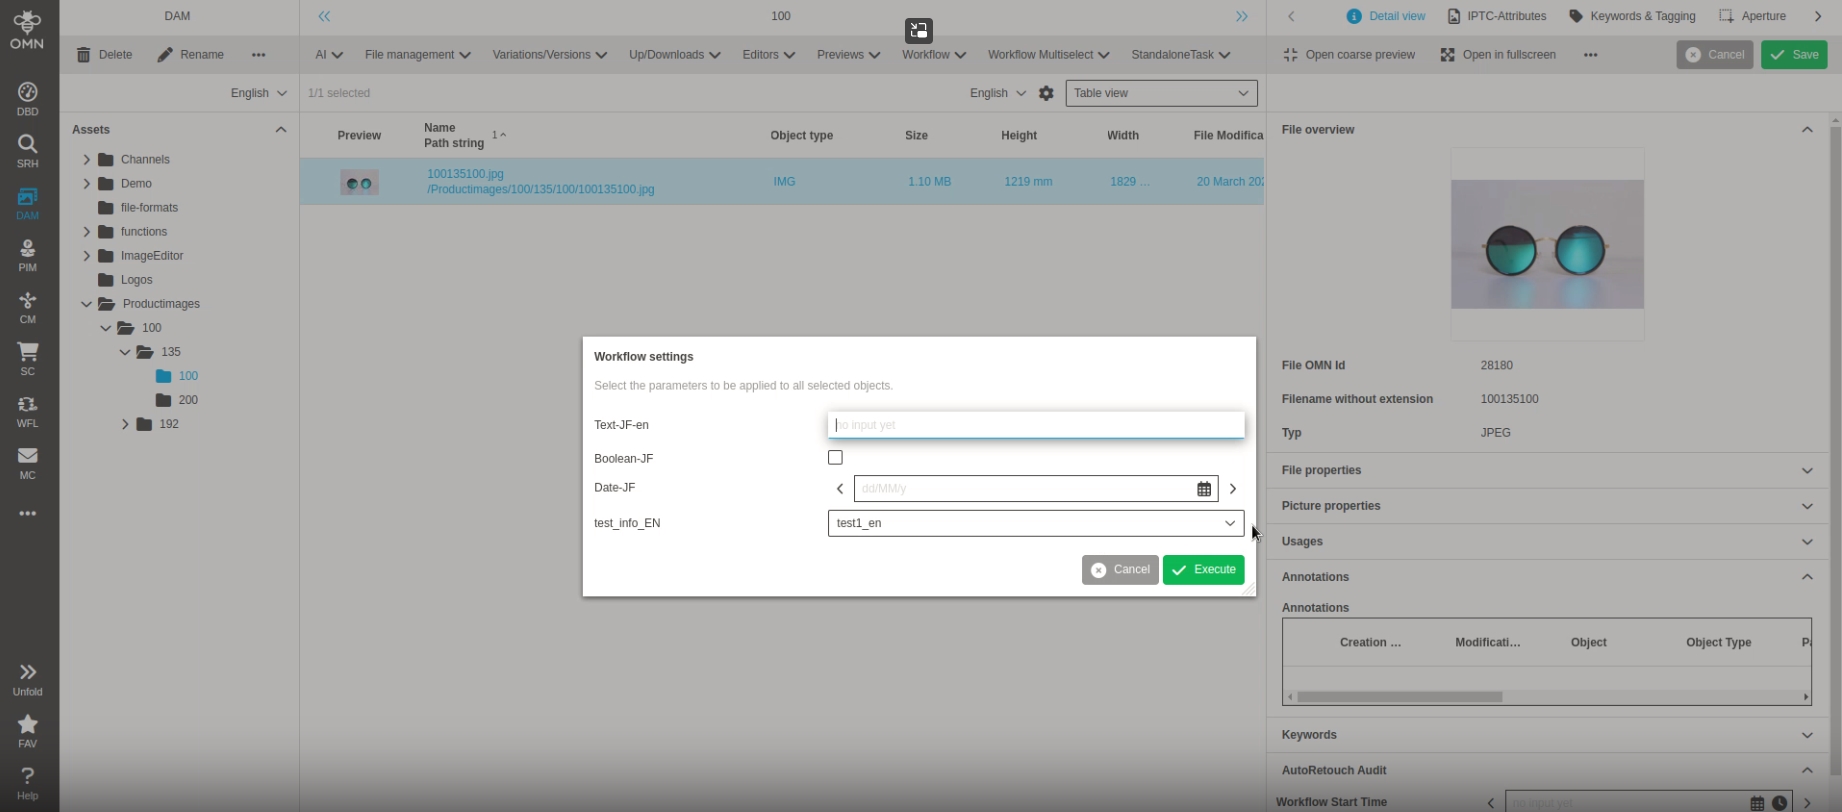Image resolution: width=1842 pixels, height=812 pixels.
Task: Click the Annotations horizontal scrollbar
Action: pyautogui.click(x=1400, y=697)
